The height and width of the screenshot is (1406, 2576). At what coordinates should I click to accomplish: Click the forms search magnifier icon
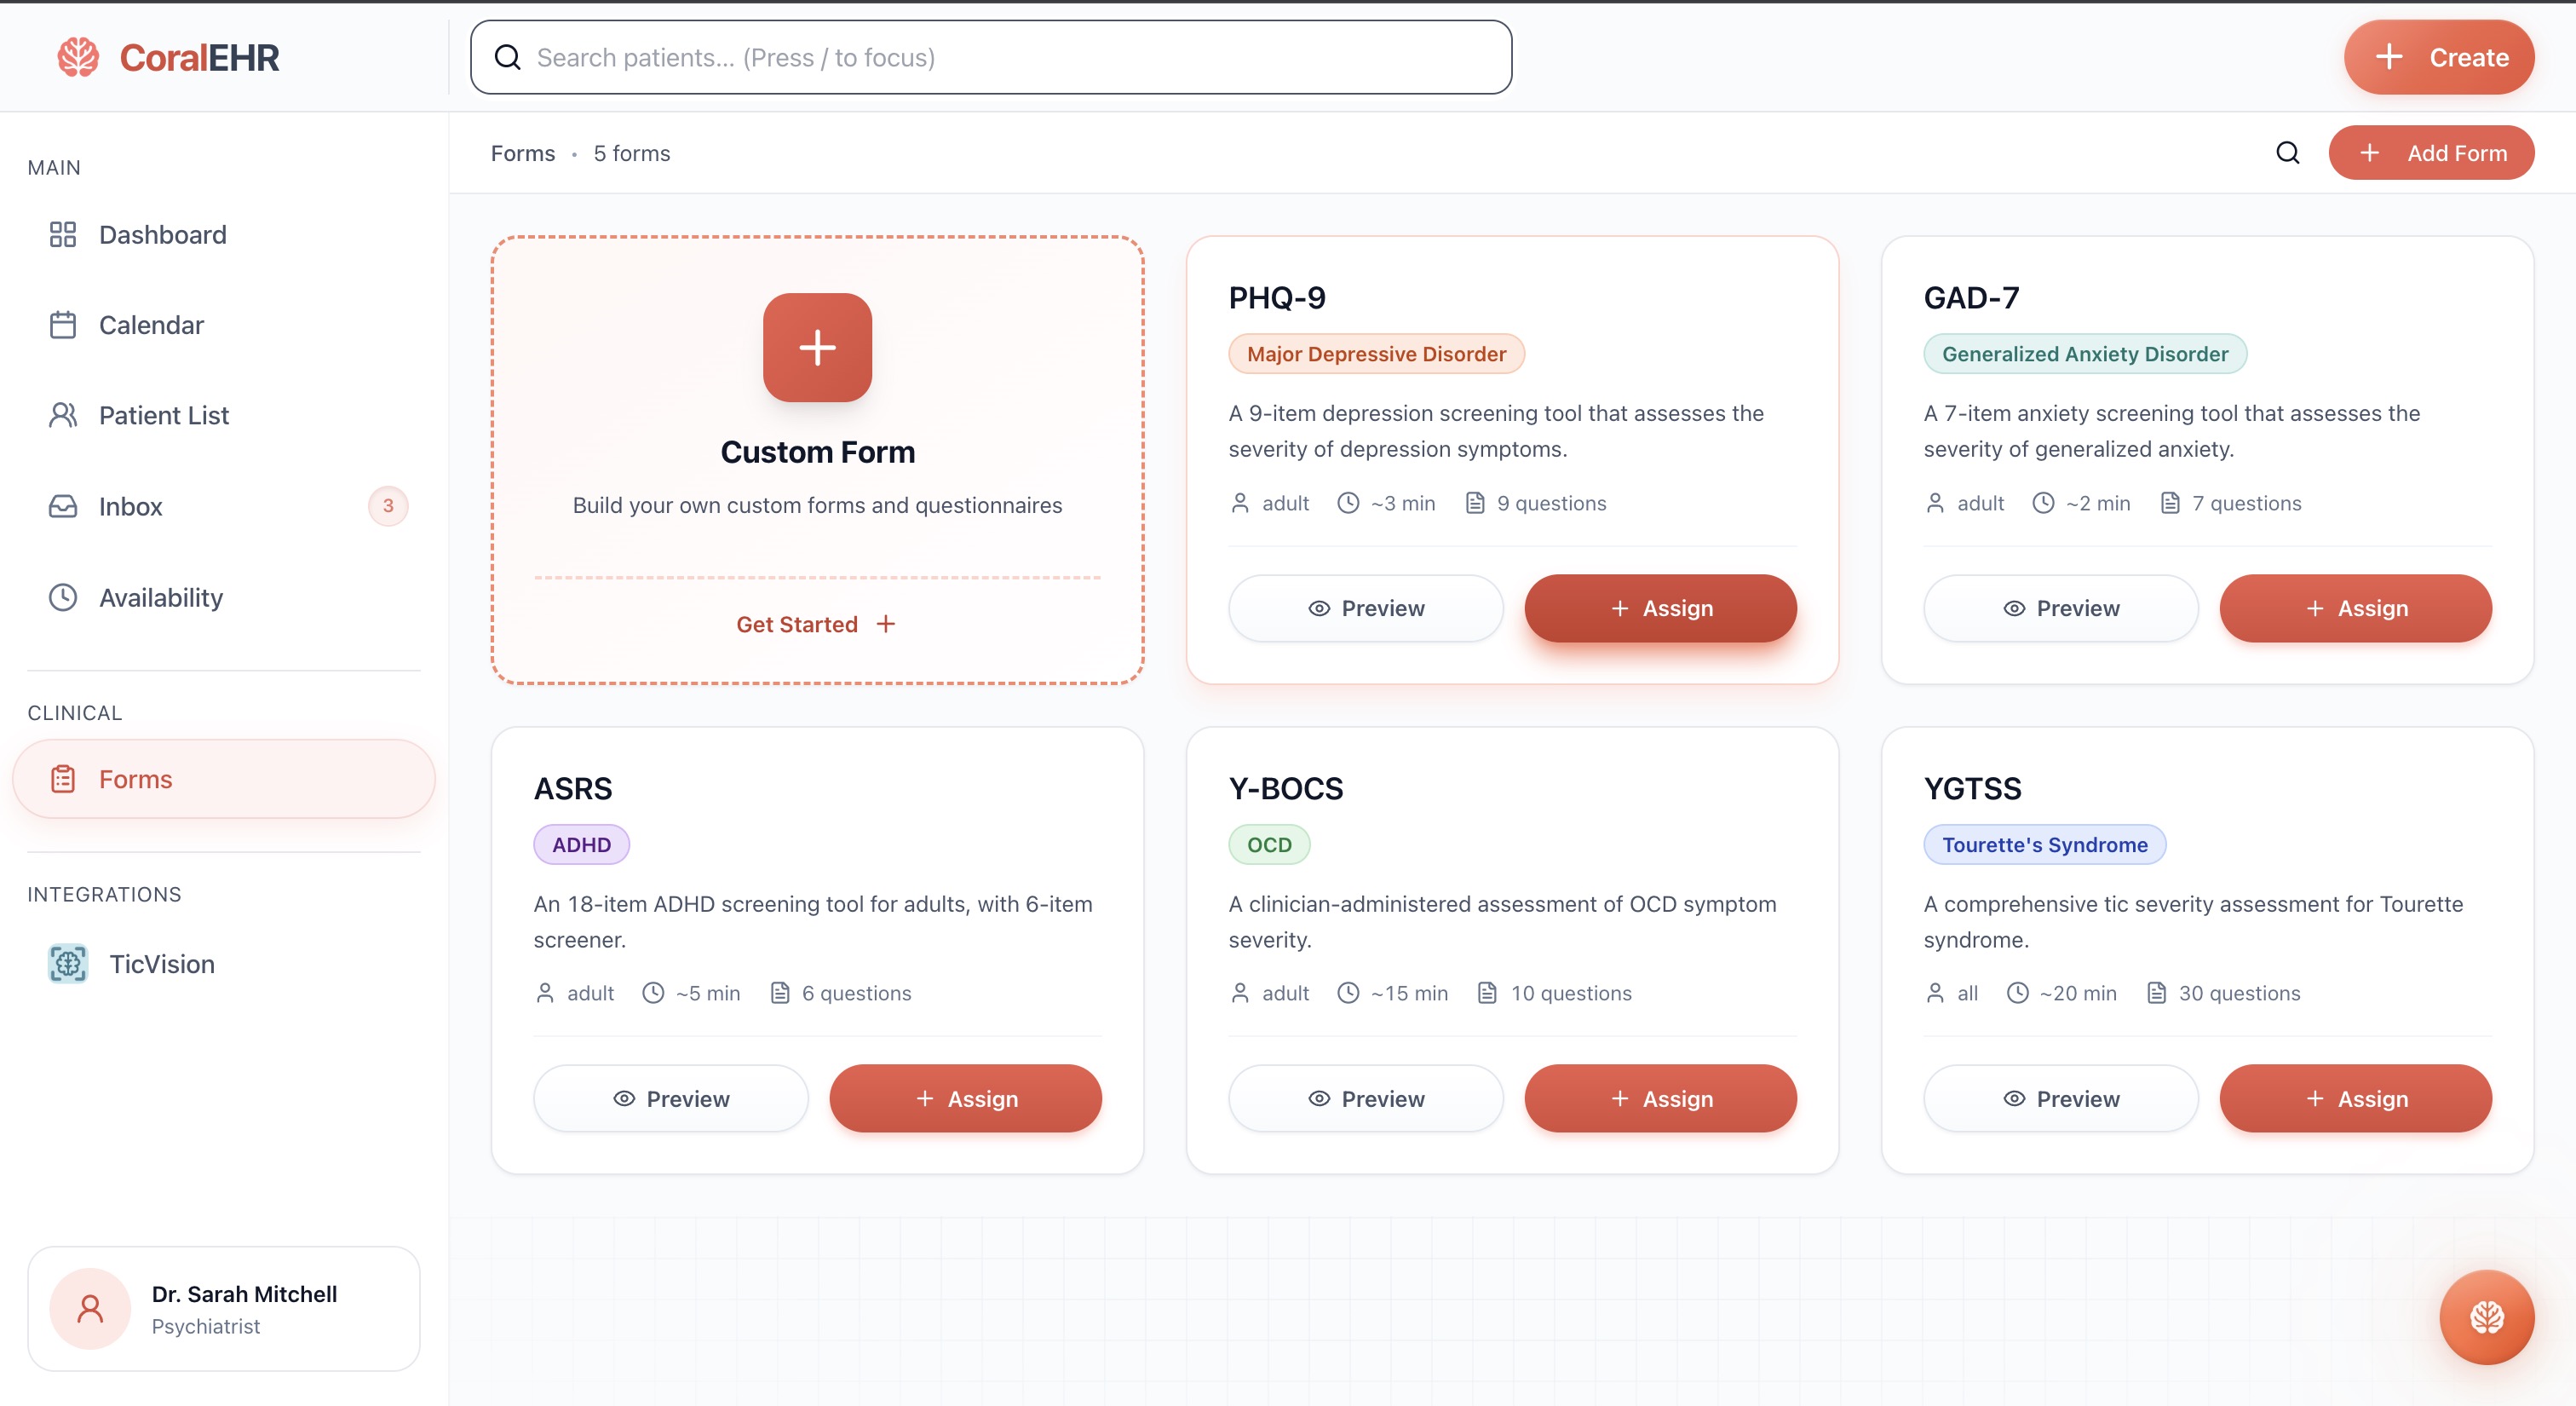2287,153
